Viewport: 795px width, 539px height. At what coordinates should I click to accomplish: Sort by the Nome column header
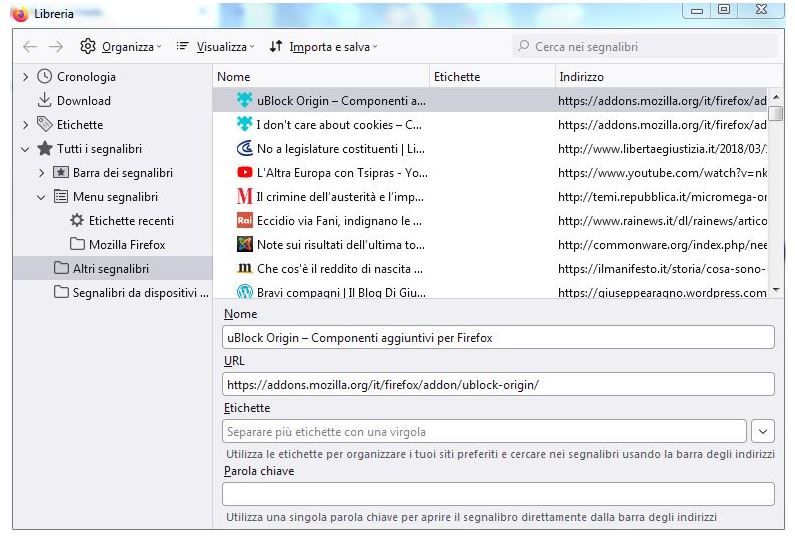coord(321,77)
